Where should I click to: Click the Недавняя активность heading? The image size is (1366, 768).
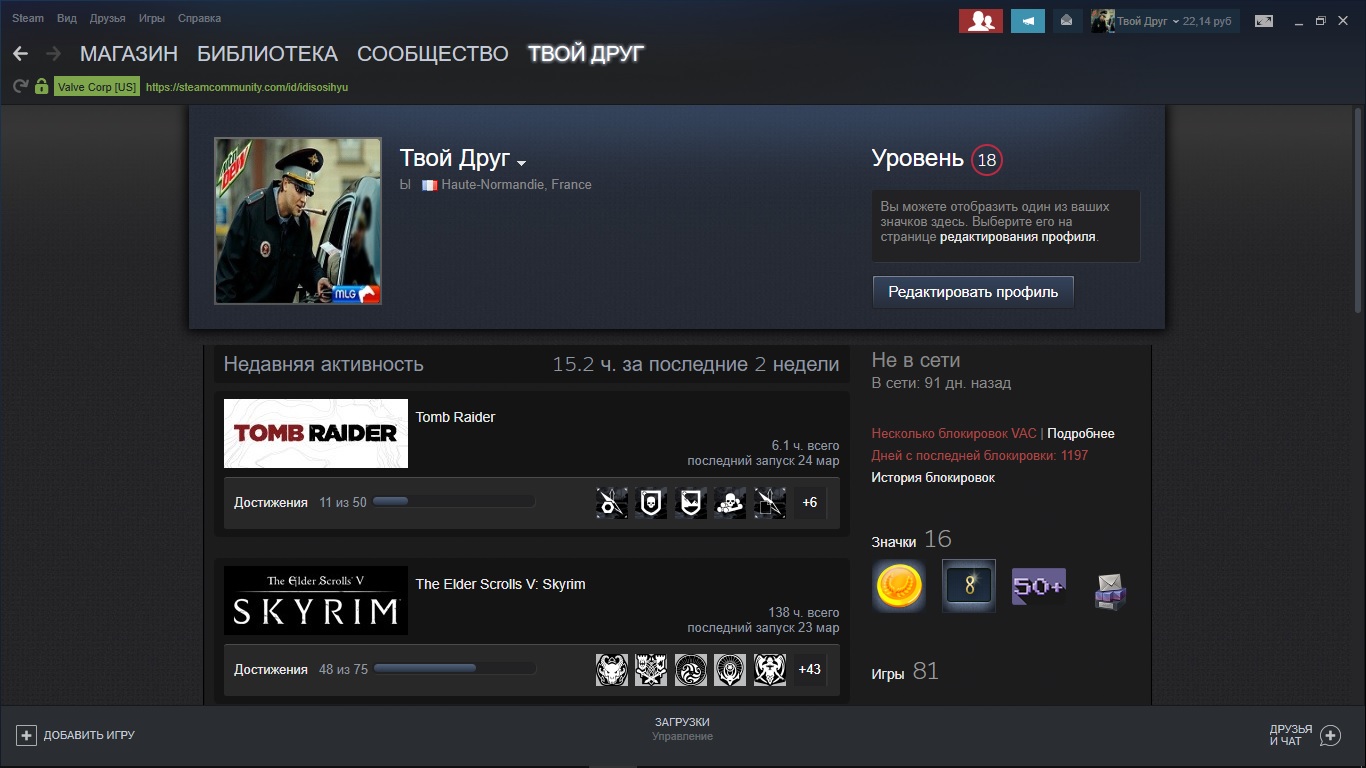[x=324, y=364]
